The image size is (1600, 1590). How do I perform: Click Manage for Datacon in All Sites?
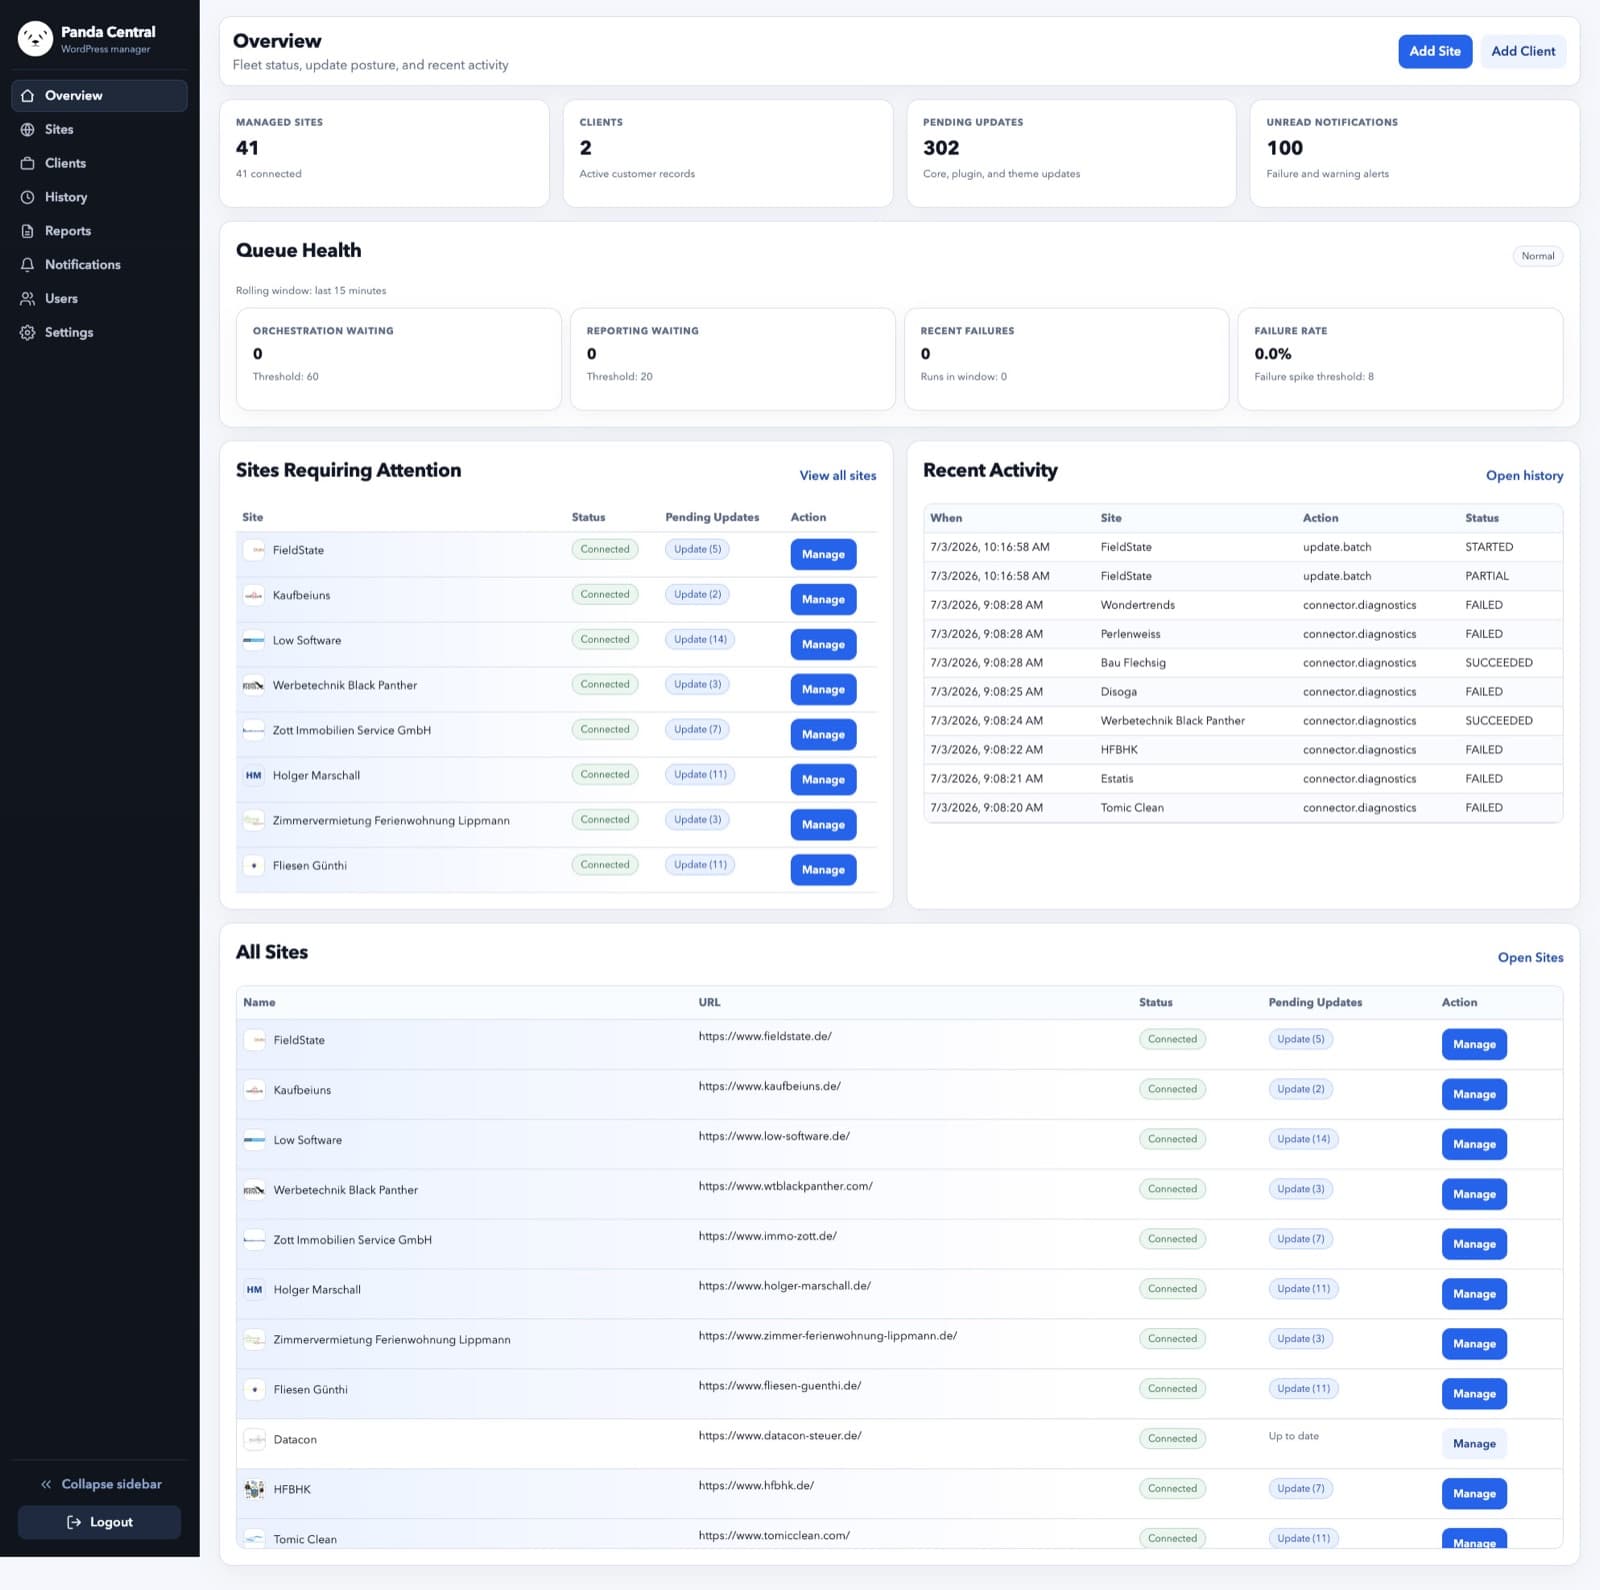pyautogui.click(x=1474, y=1444)
